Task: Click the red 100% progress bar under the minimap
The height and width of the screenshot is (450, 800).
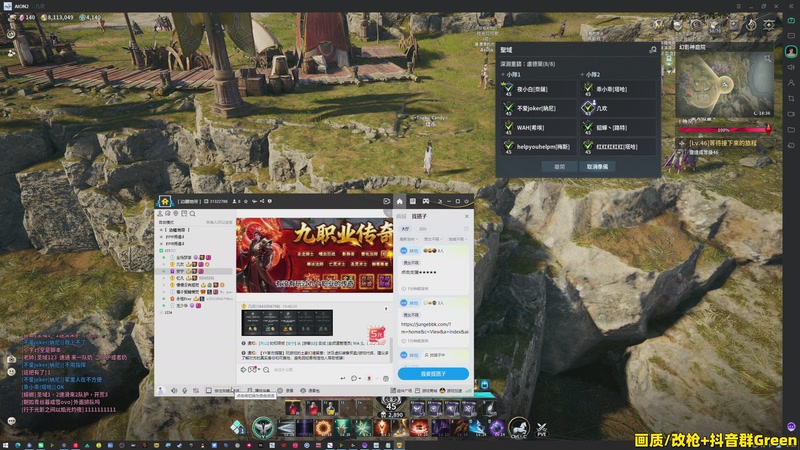Action: click(x=724, y=130)
